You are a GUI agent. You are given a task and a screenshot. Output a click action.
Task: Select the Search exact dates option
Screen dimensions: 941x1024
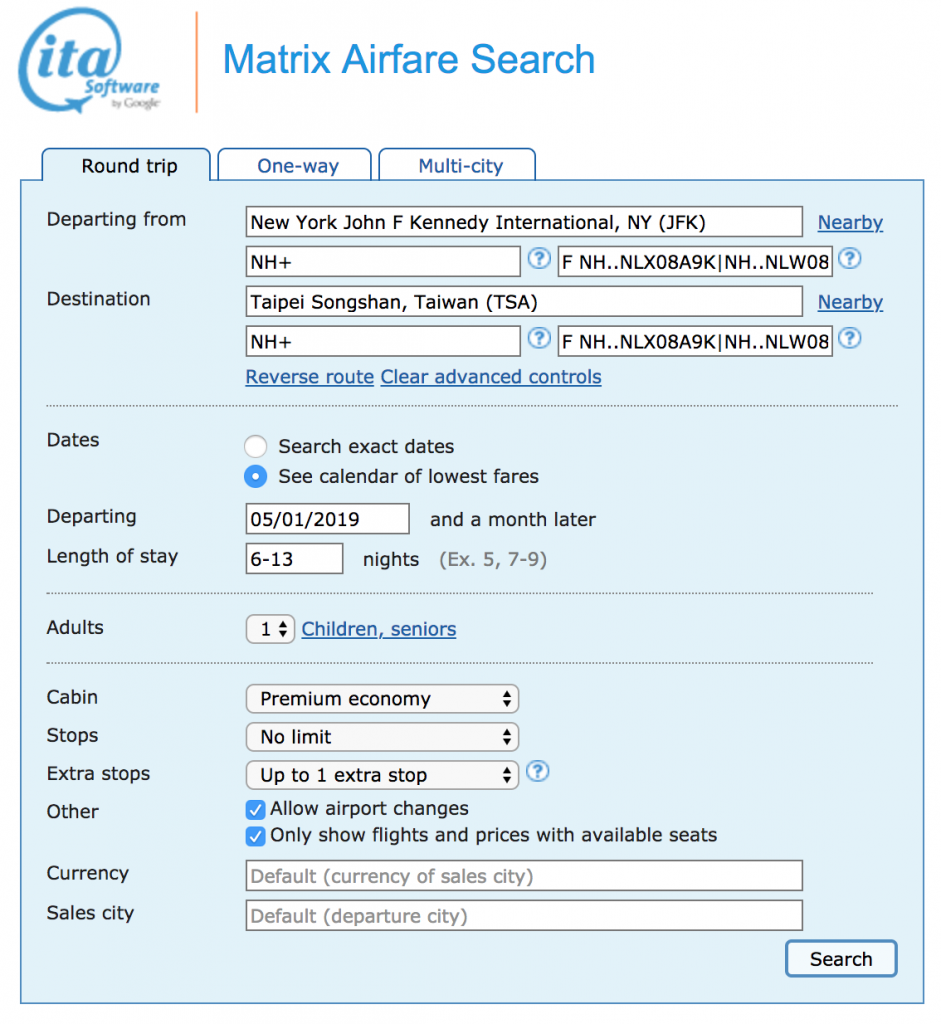pyautogui.click(x=255, y=447)
